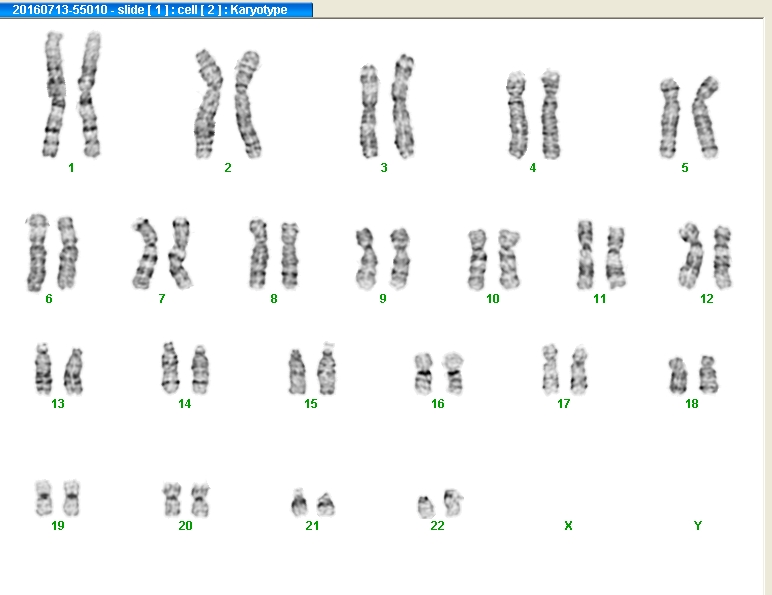This screenshot has height=595, width=772.
Task: Select the chromosome 19 pair image
Action: pyautogui.click(x=58, y=498)
